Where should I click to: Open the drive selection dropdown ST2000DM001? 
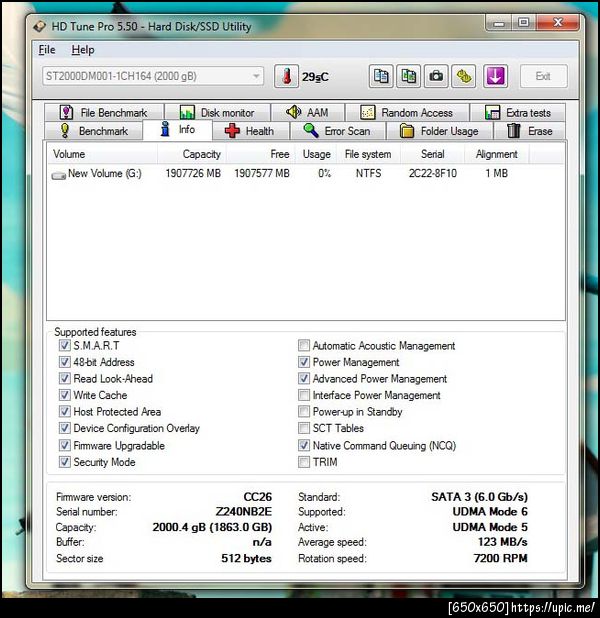[x=153, y=76]
